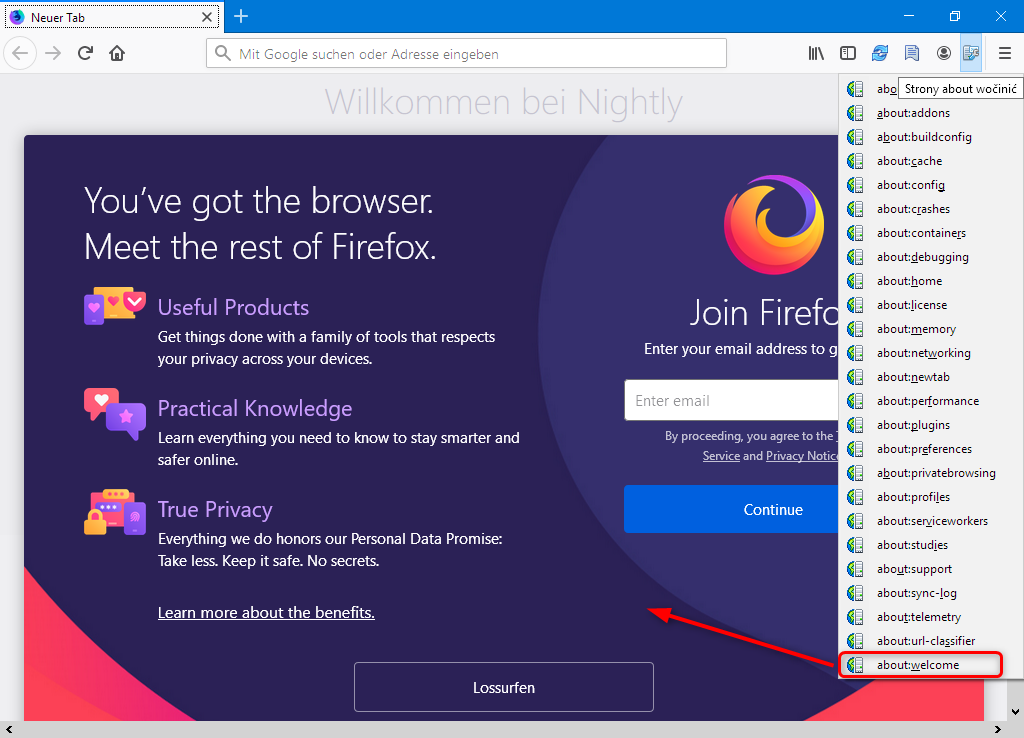Click the blue sync arrows toolbar icon
Image resolution: width=1024 pixels, height=738 pixels.
[880, 53]
